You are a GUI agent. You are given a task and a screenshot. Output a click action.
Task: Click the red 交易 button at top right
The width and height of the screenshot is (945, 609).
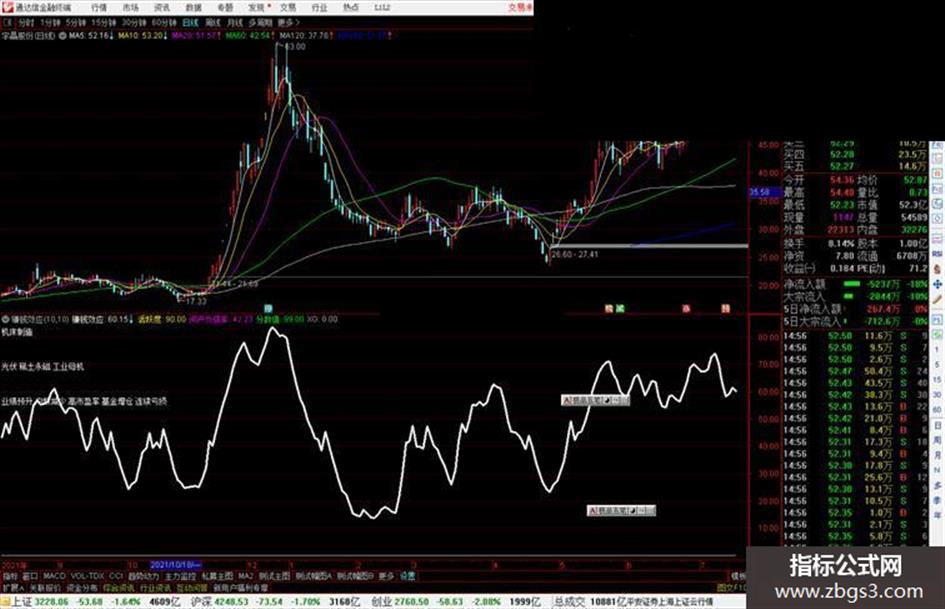520,8
